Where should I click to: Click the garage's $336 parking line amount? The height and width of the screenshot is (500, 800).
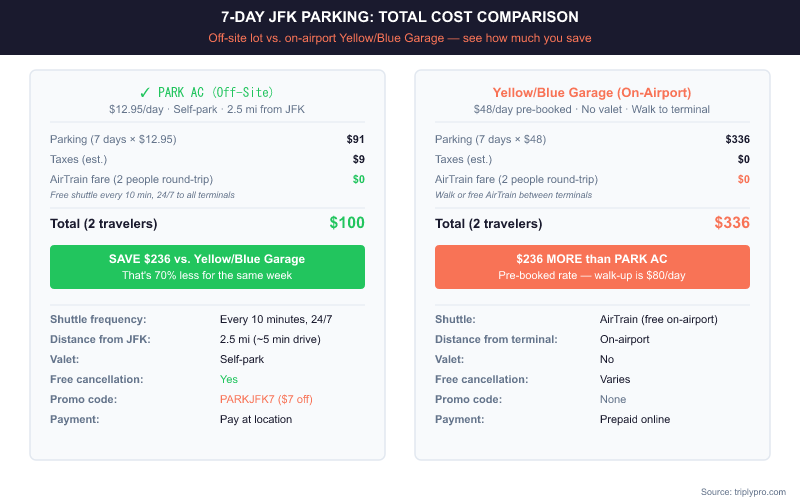[738, 139]
